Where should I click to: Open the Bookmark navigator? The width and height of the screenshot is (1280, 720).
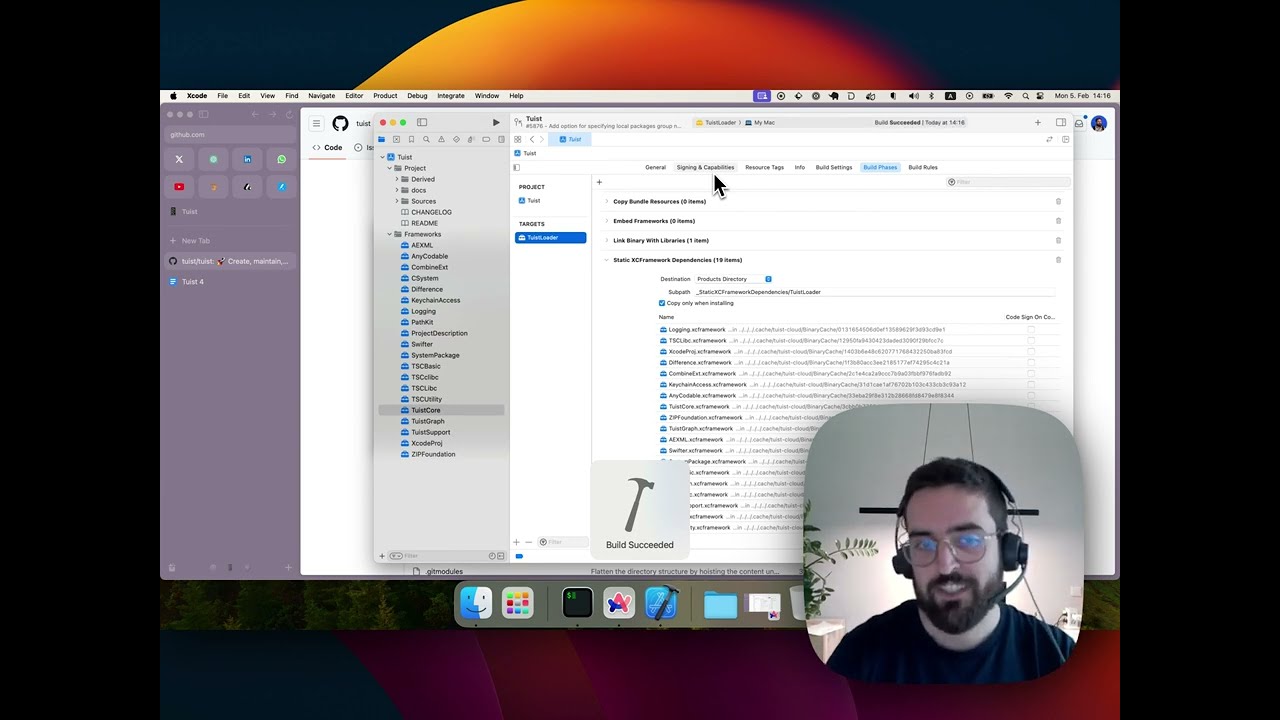pyautogui.click(x=411, y=139)
